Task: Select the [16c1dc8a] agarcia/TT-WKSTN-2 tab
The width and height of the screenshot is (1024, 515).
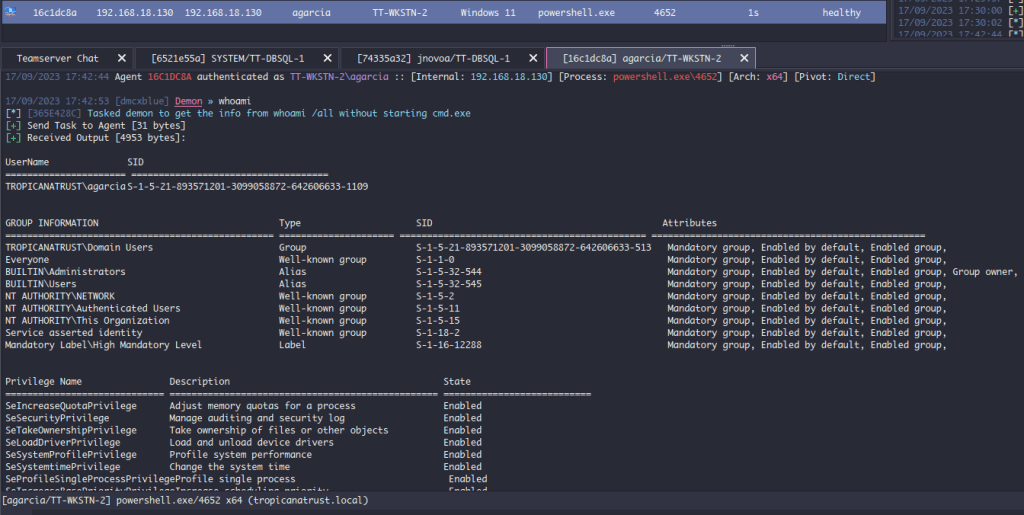Action: [x=641, y=58]
